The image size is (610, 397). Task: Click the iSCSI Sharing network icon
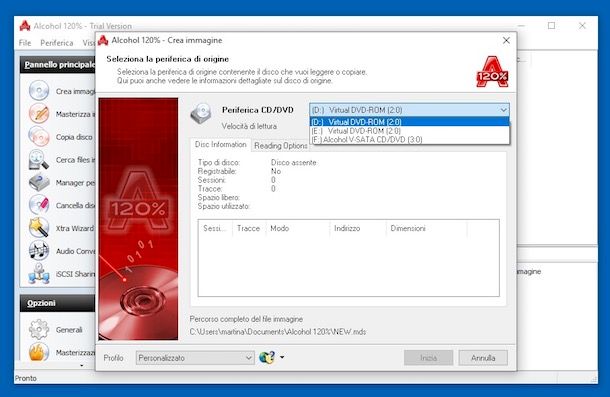(39, 274)
